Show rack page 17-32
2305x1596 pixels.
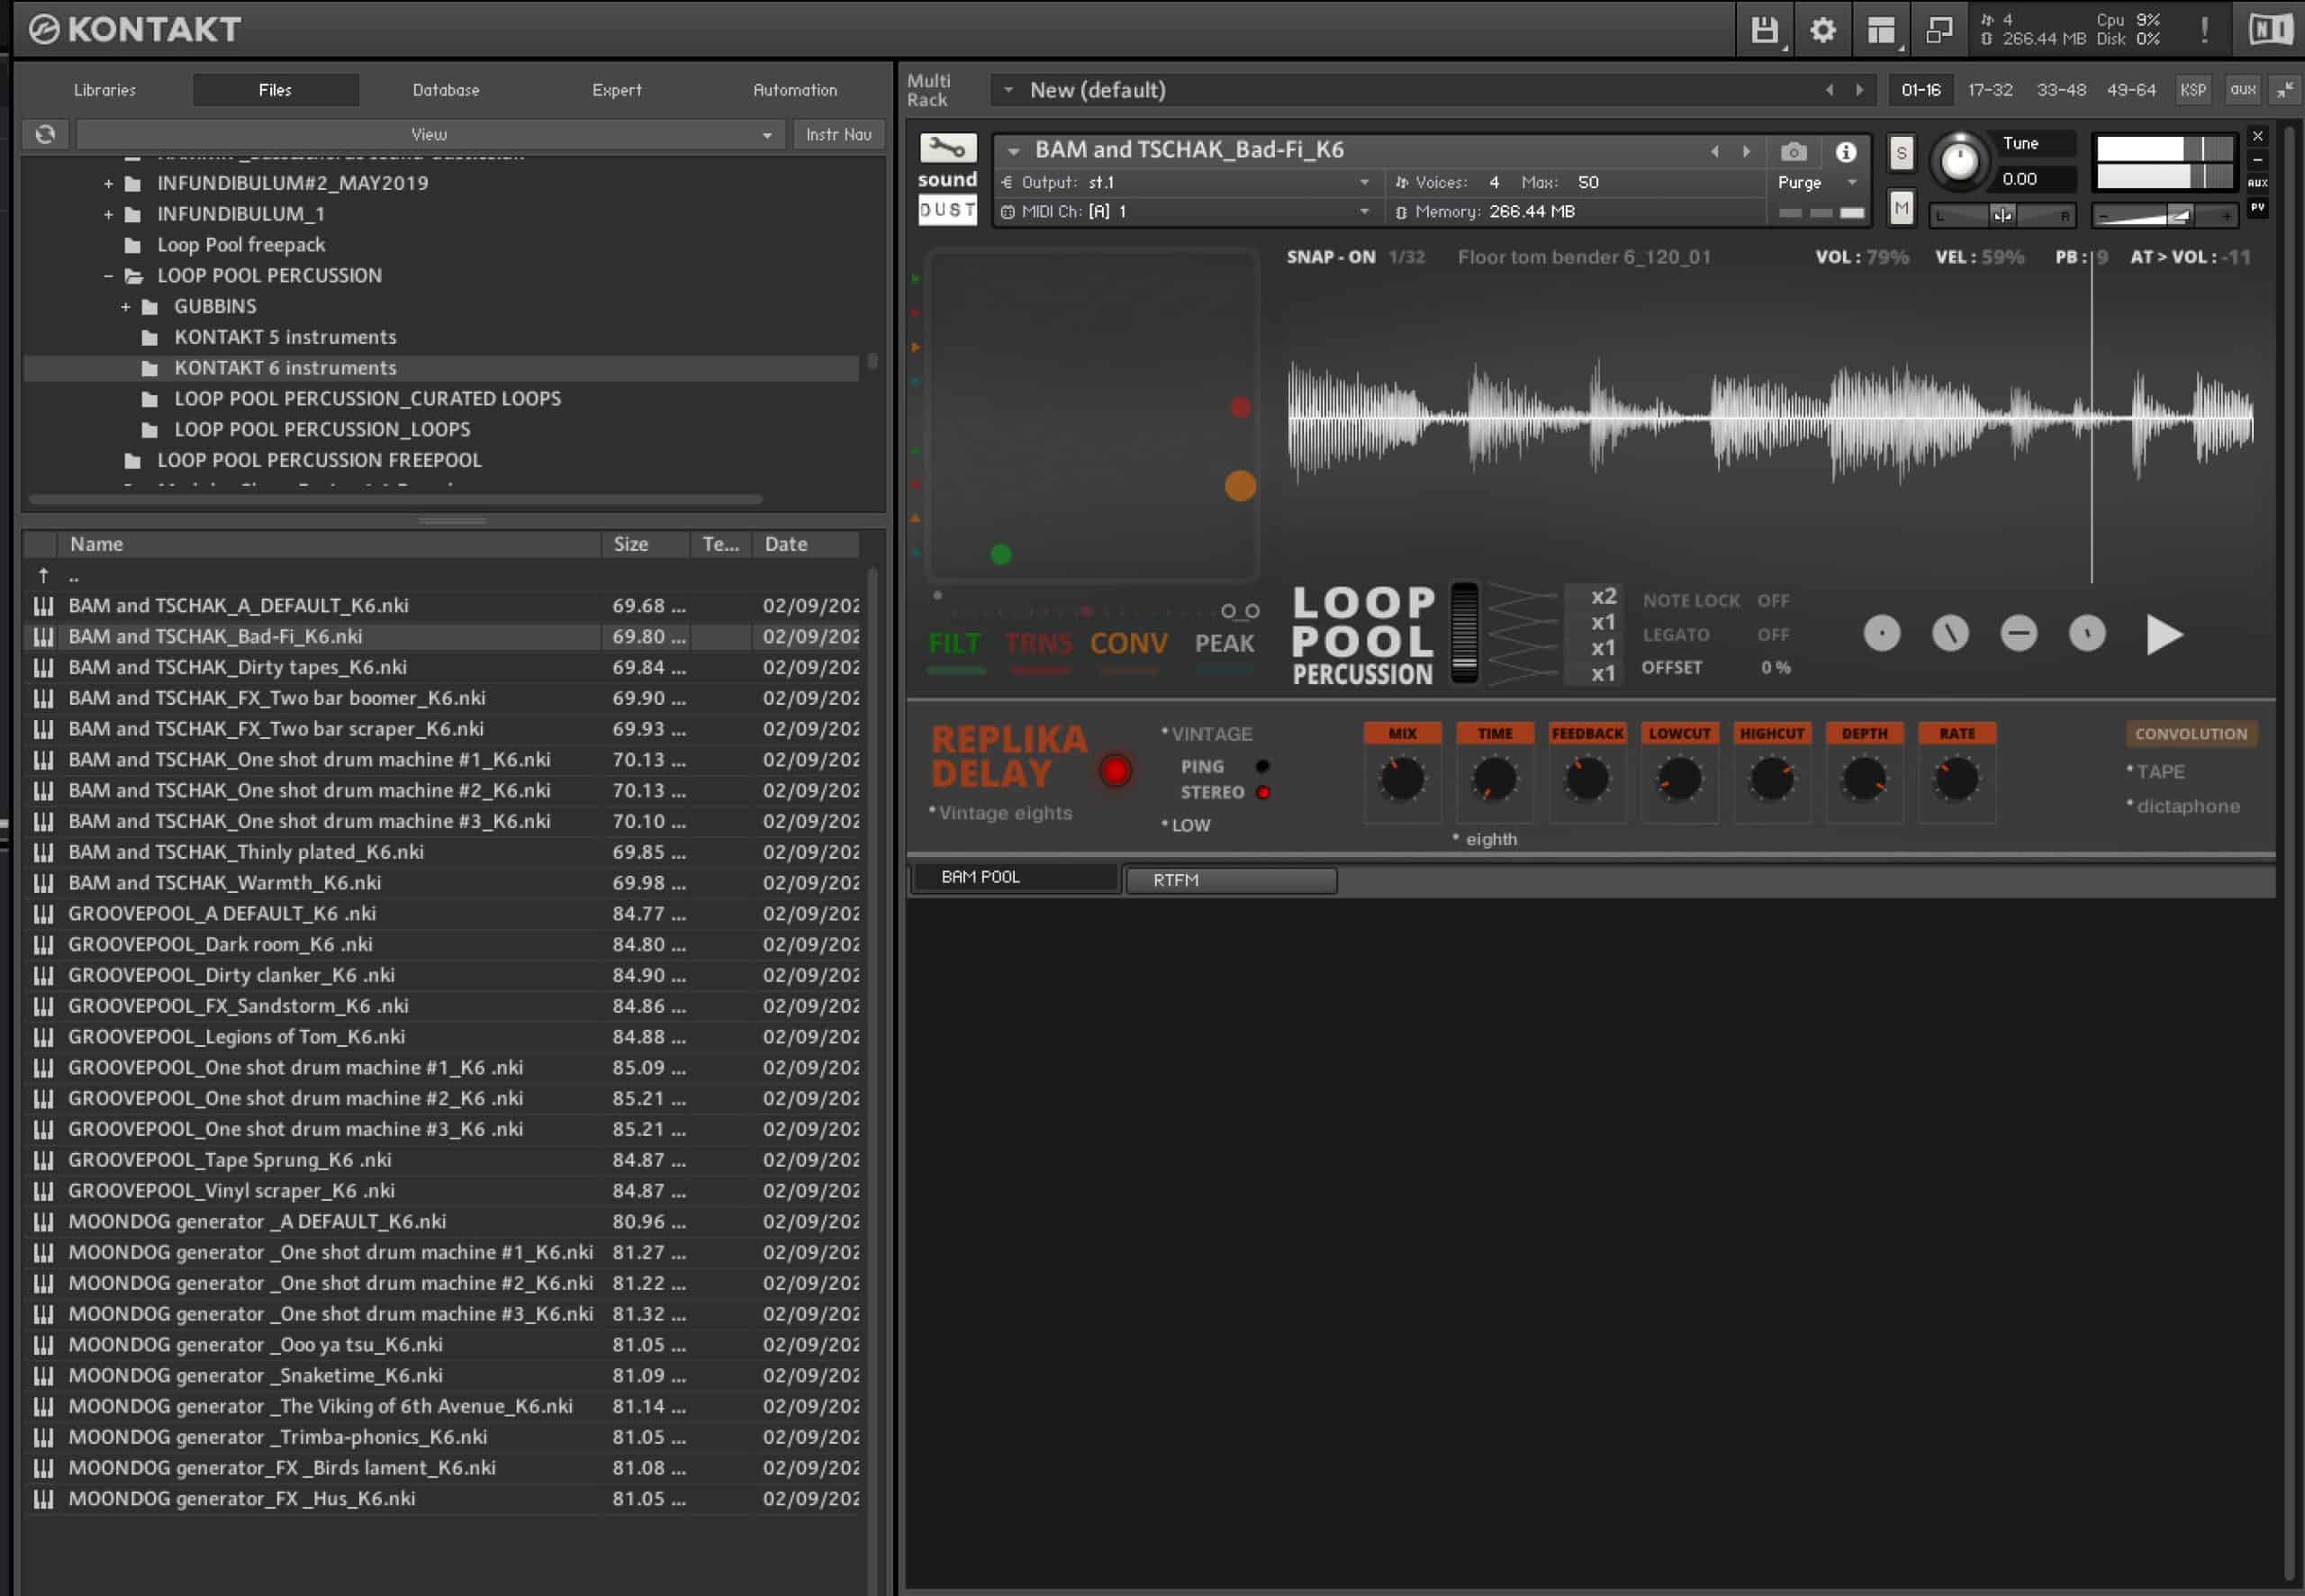click(x=1990, y=90)
